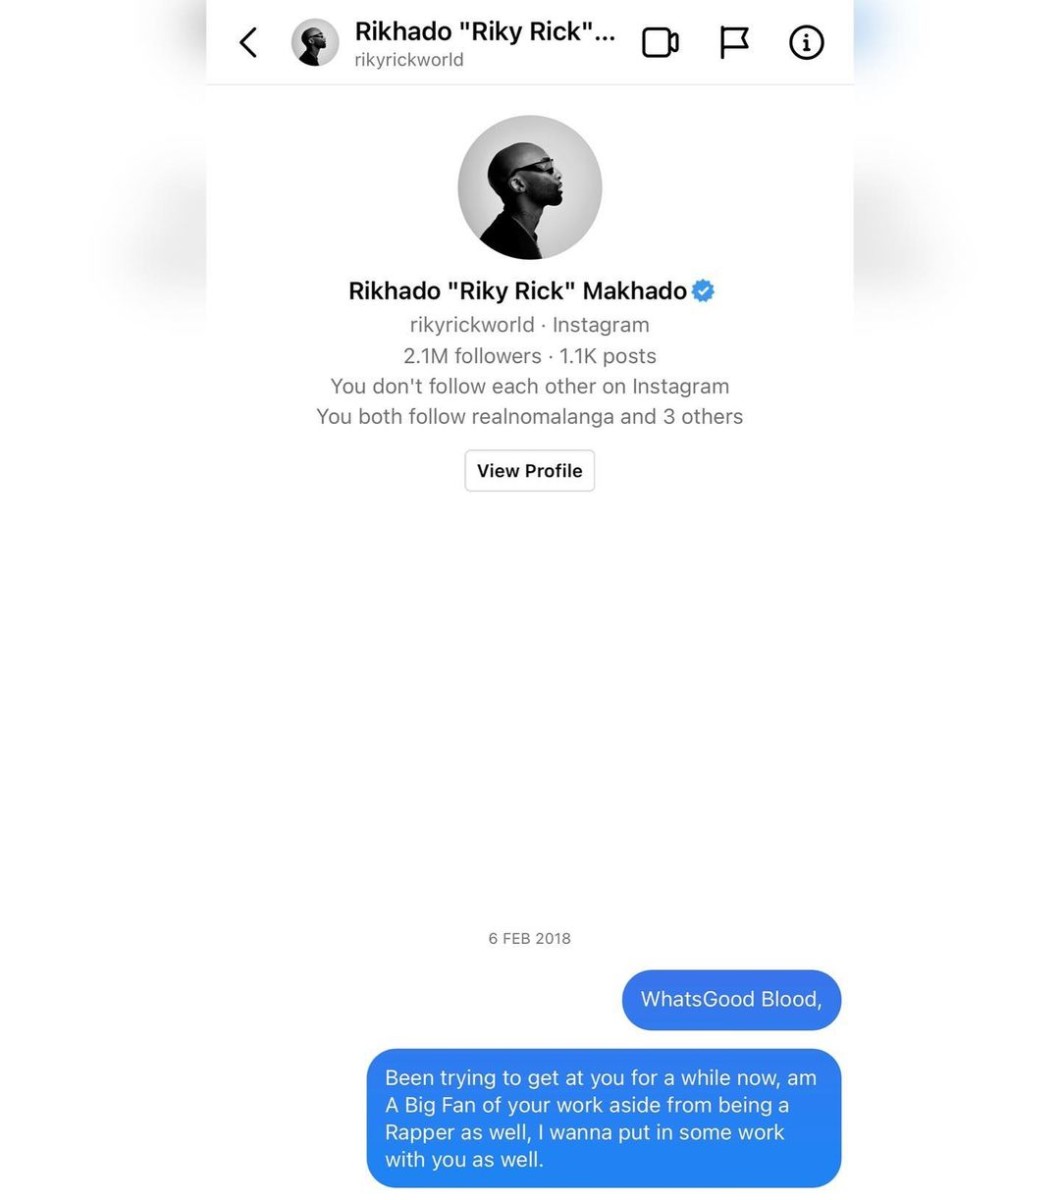Open mutual follows realnomalanga and 3 others

pyautogui.click(x=530, y=417)
